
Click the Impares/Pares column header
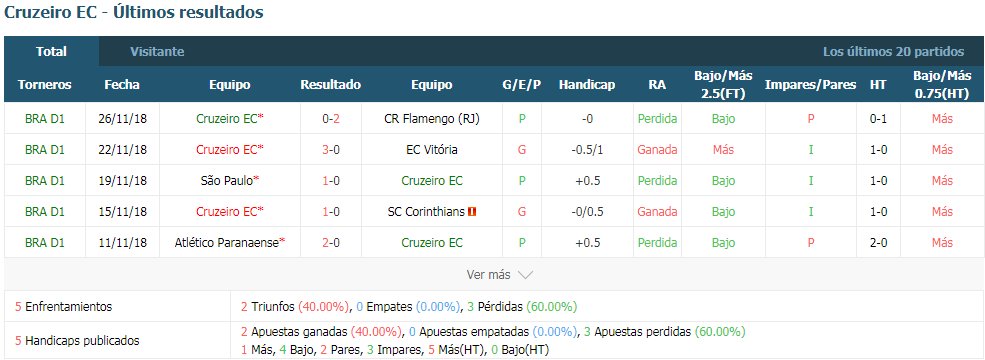click(810, 85)
